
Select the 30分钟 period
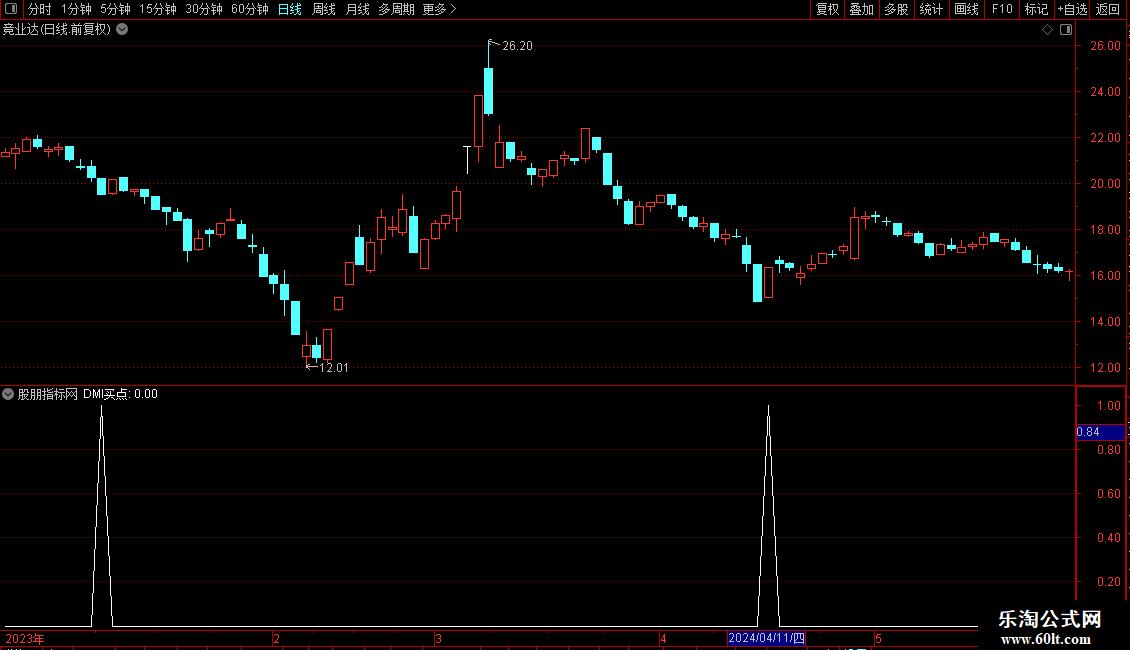point(204,9)
